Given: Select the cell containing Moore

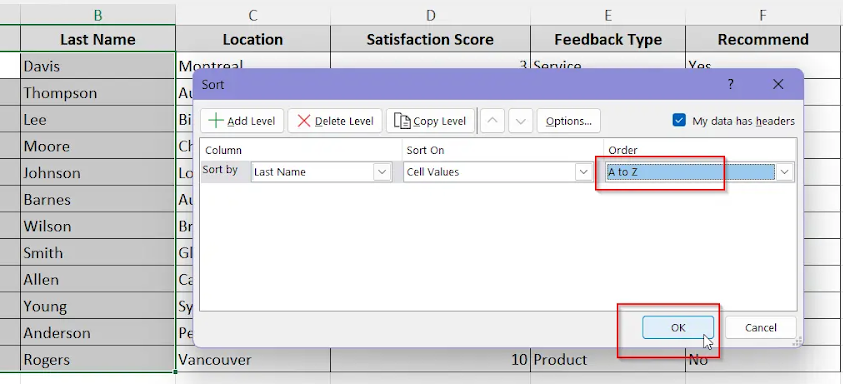Looking at the screenshot, I should click(x=98, y=146).
